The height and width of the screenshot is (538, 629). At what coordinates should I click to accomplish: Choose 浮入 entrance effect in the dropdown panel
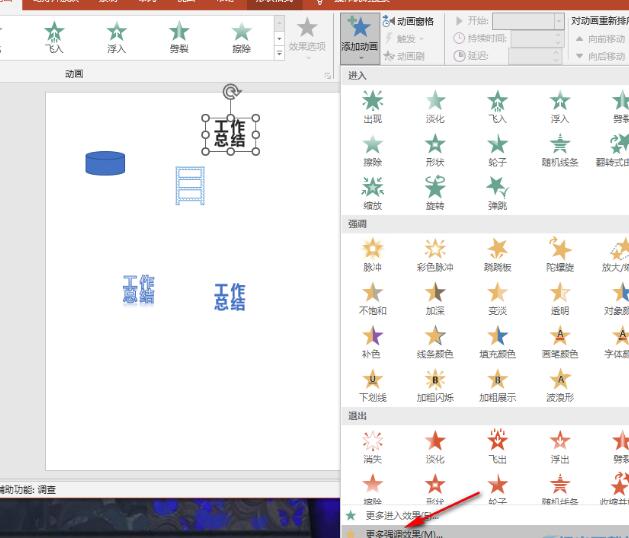(x=560, y=107)
